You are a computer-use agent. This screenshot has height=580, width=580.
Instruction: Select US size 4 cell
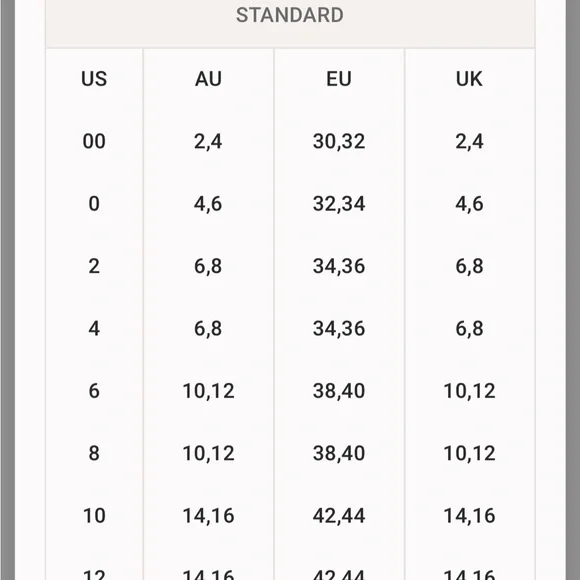pyautogui.click(x=94, y=328)
